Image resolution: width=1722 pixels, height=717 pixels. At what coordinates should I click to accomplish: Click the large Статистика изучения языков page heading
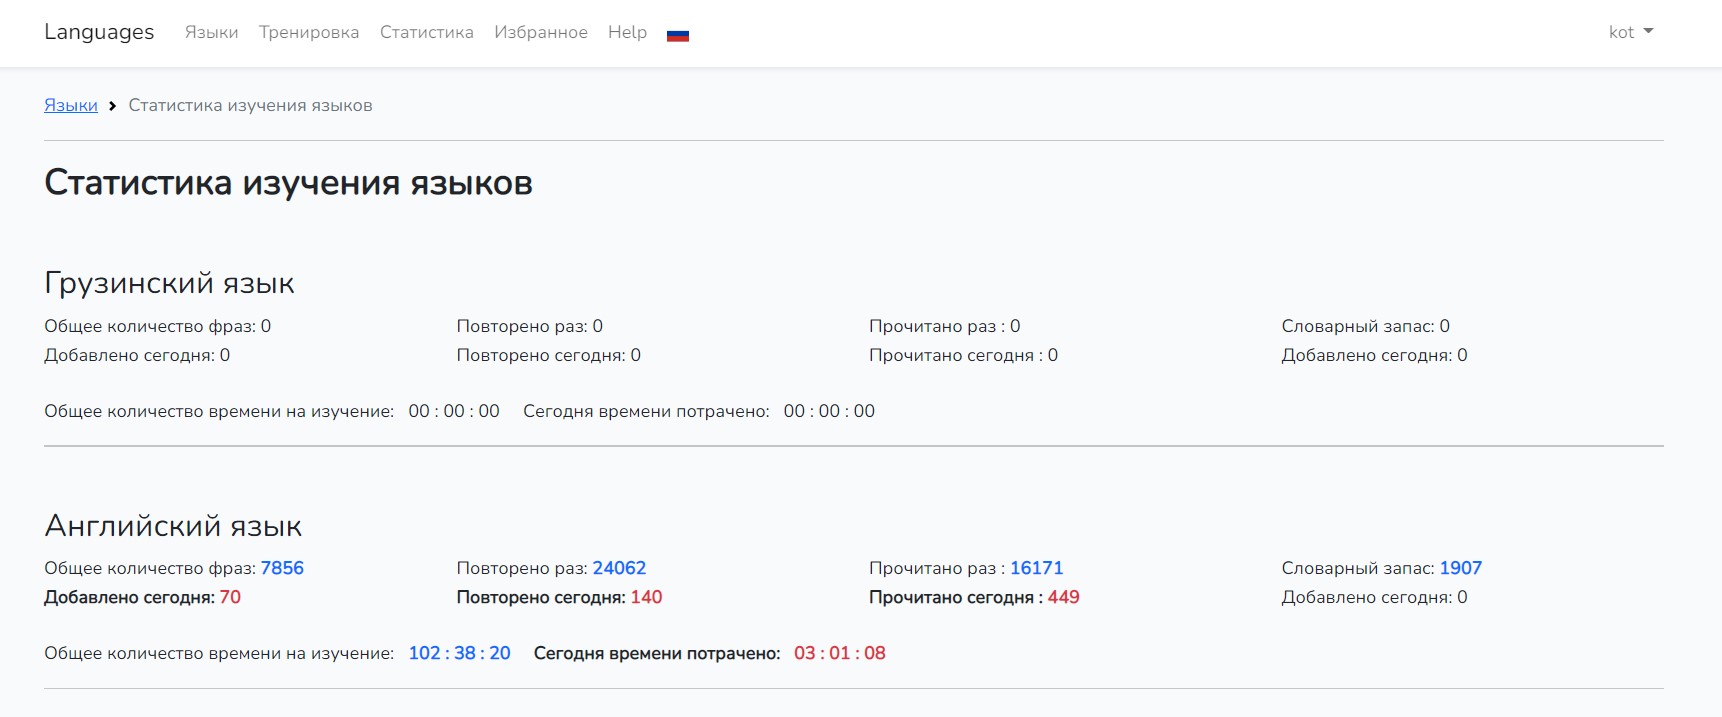[x=288, y=183]
